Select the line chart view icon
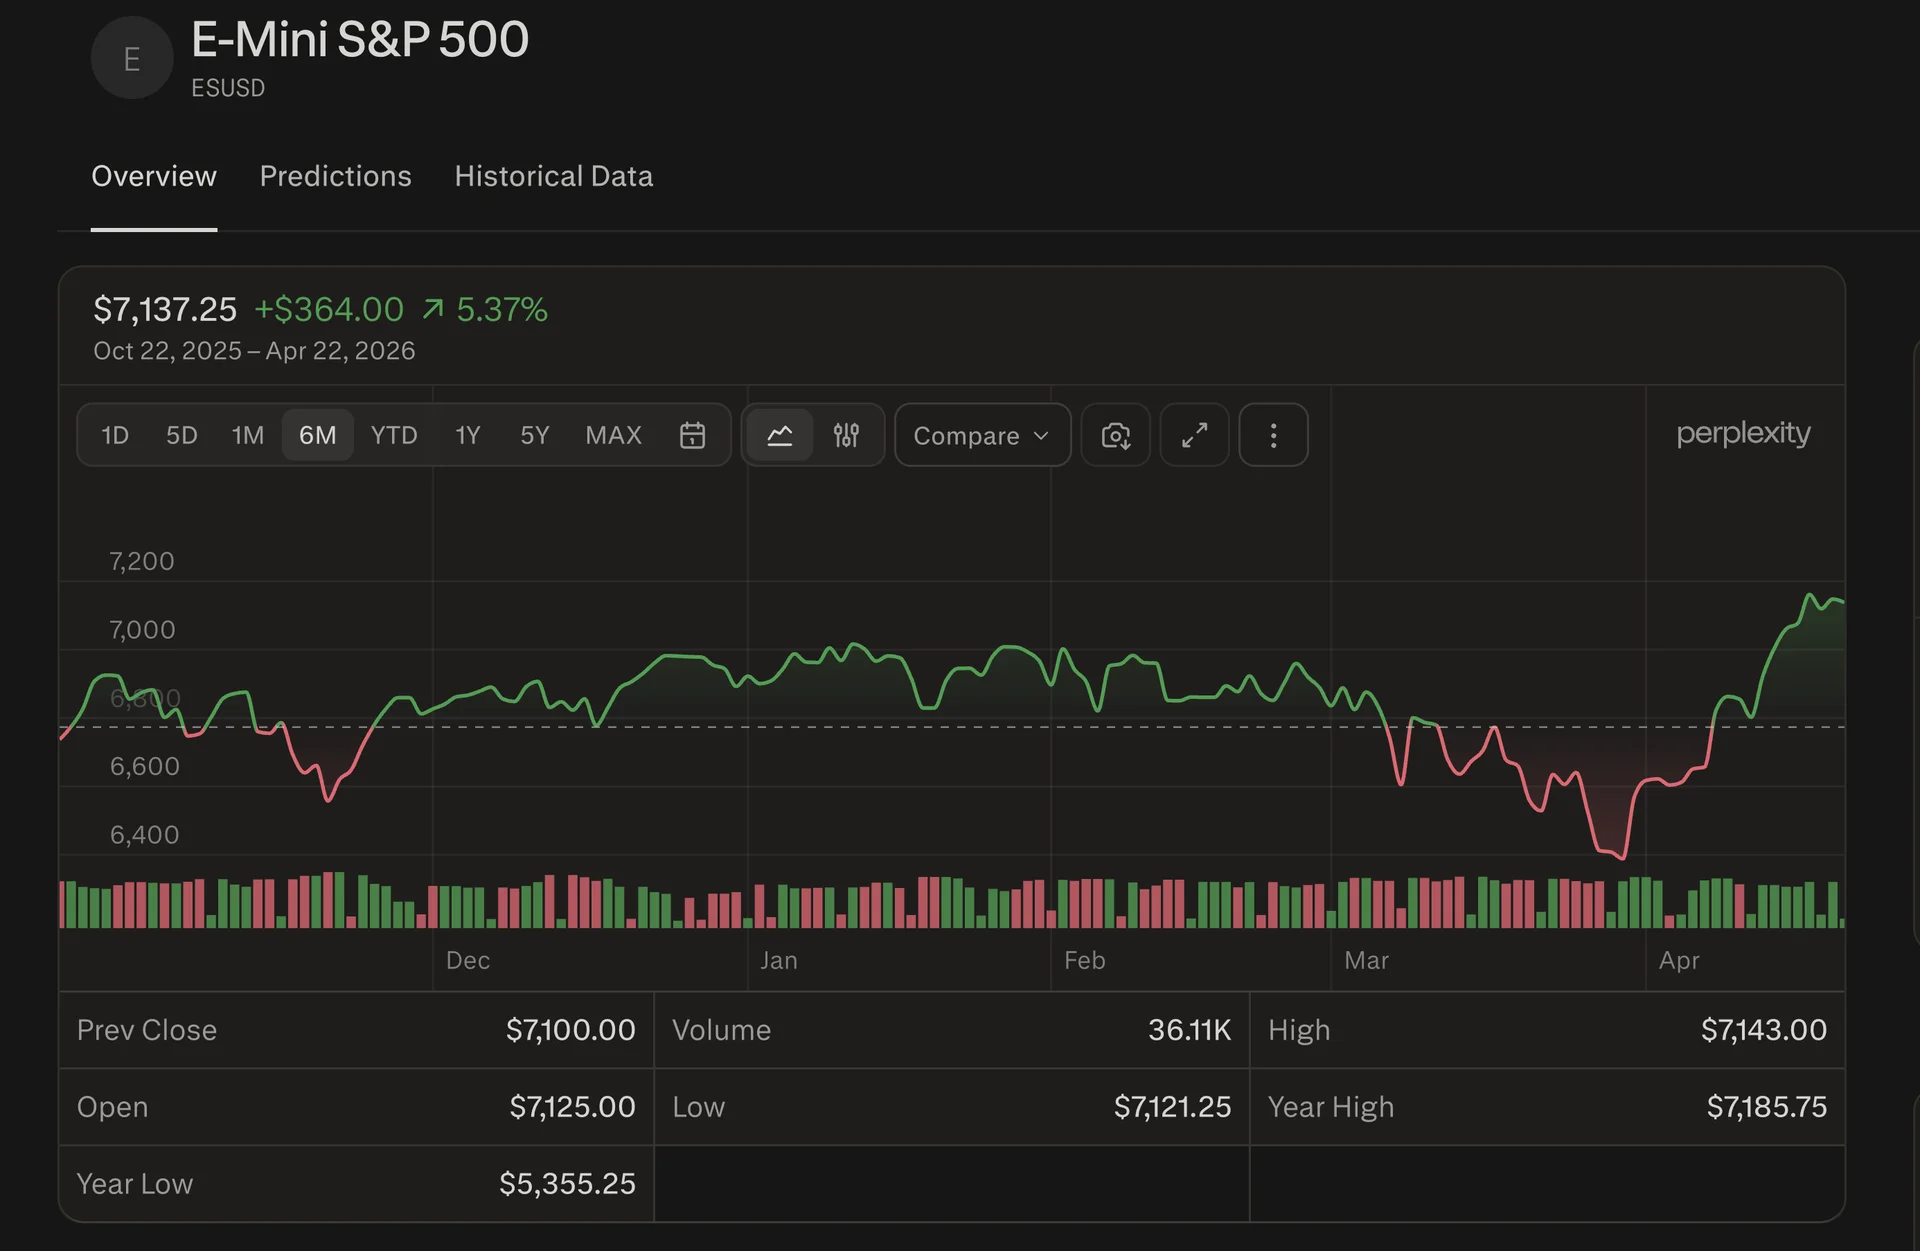1920x1251 pixels. click(779, 435)
